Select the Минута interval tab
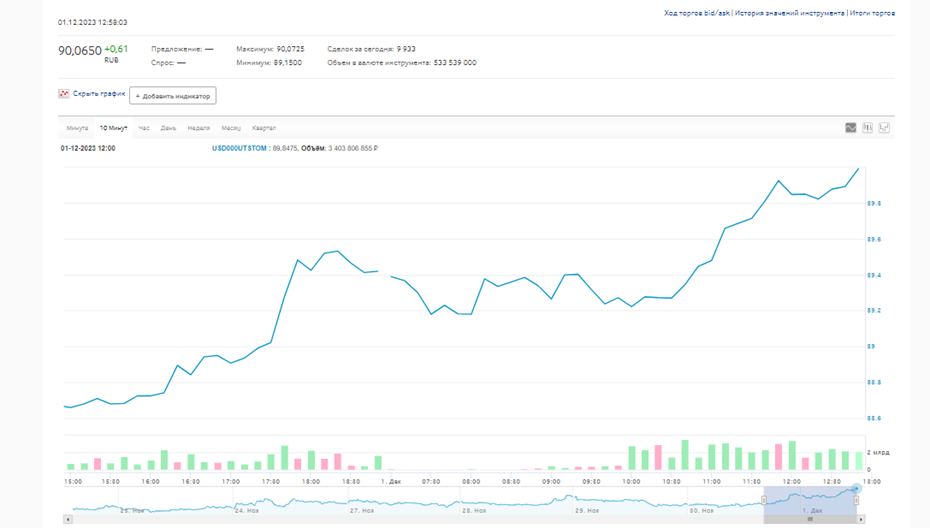 click(77, 128)
